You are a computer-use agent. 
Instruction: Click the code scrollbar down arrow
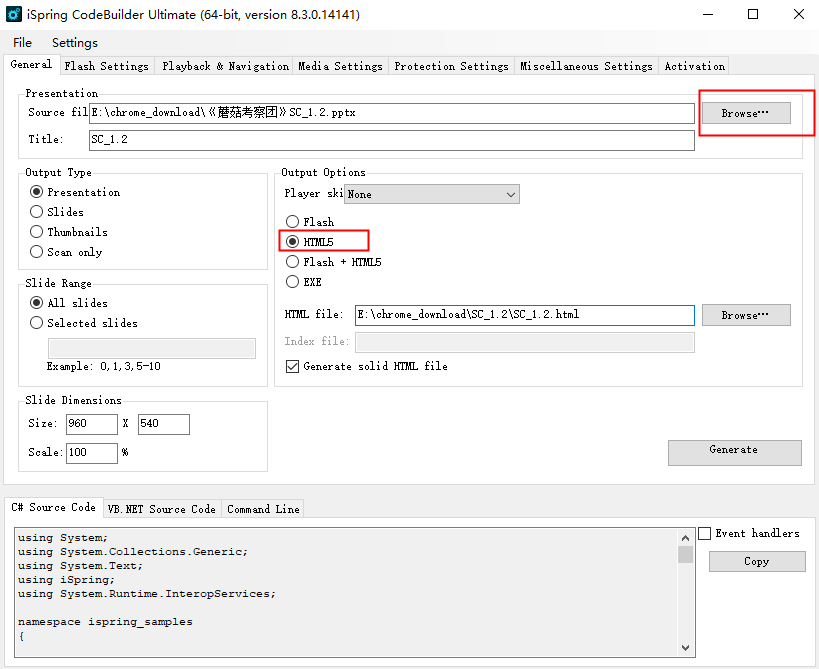[x=686, y=648]
